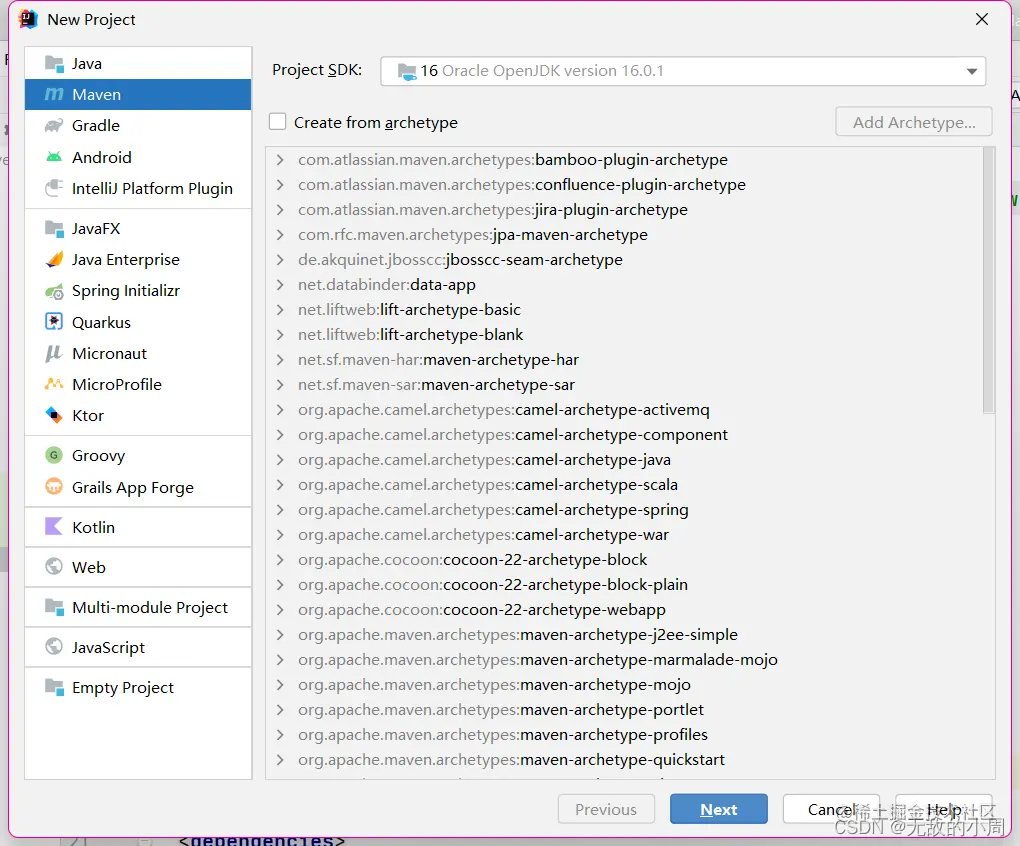The height and width of the screenshot is (846, 1020).
Task: Click the Next button
Action: [x=719, y=809]
